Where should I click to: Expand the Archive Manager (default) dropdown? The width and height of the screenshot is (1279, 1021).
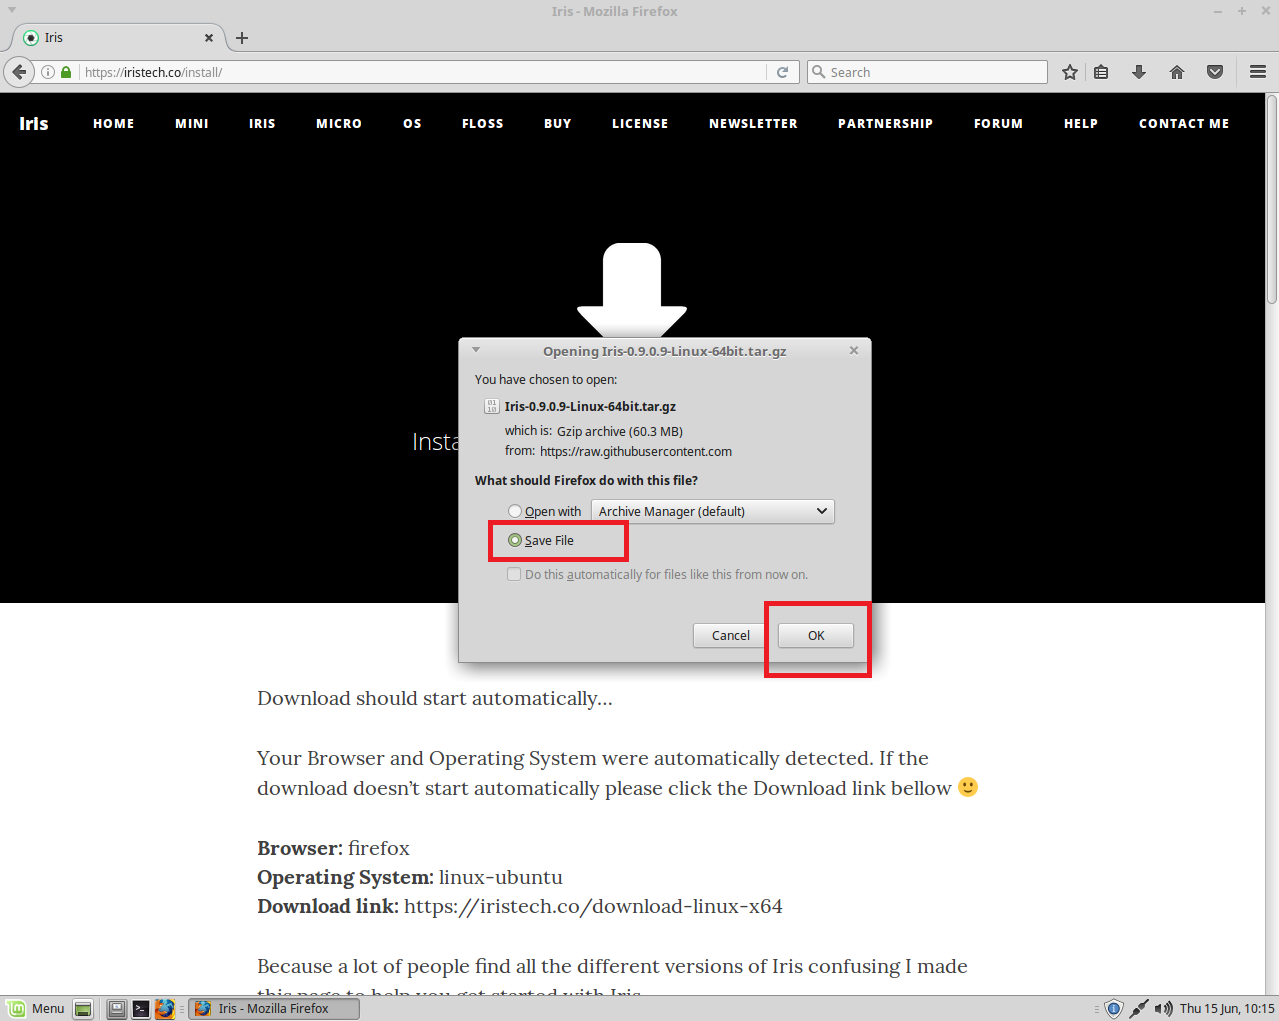coord(713,511)
